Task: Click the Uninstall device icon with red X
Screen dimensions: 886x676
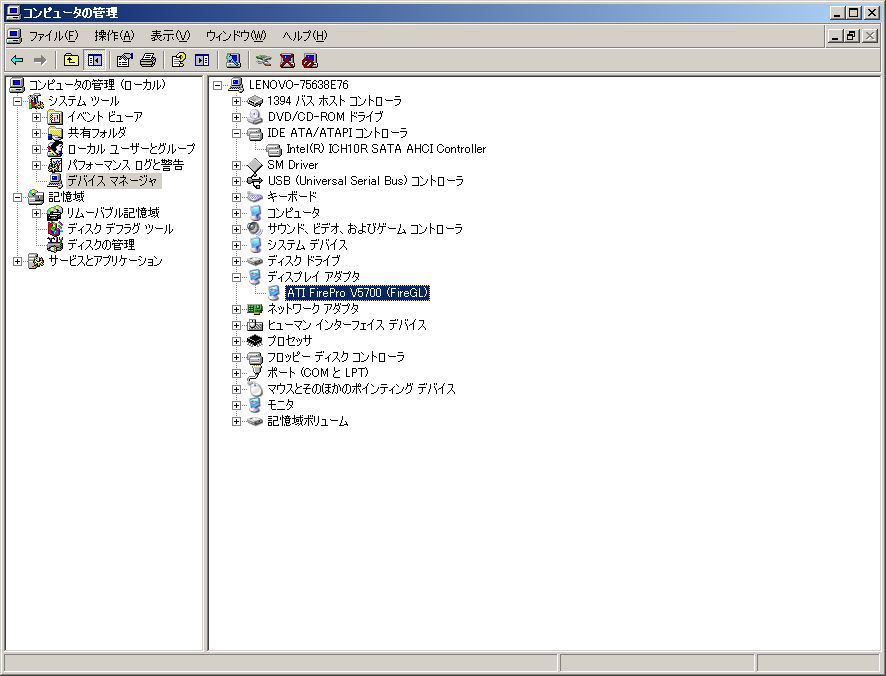Action: [x=287, y=60]
